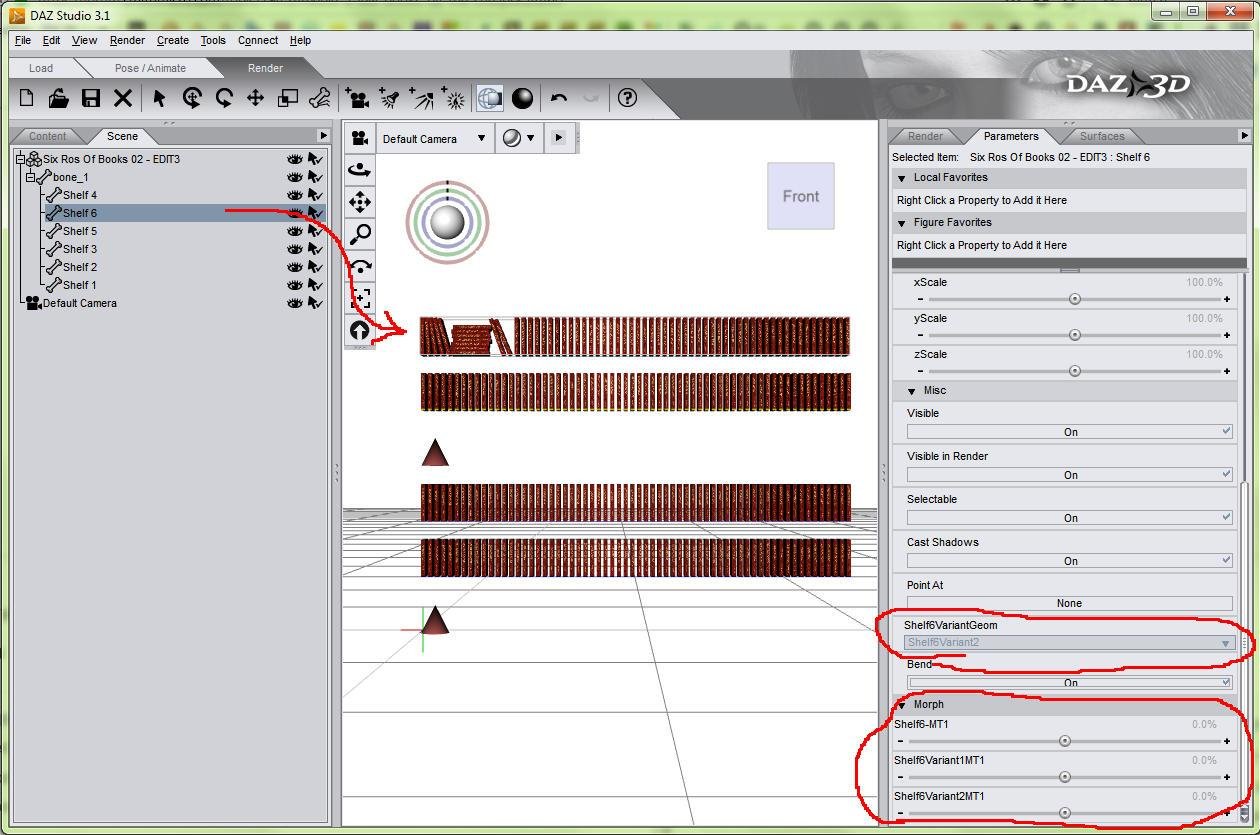The height and width of the screenshot is (835, 1260).
Task: Collapse the Figure Favorites section
Action: point(902,223)
